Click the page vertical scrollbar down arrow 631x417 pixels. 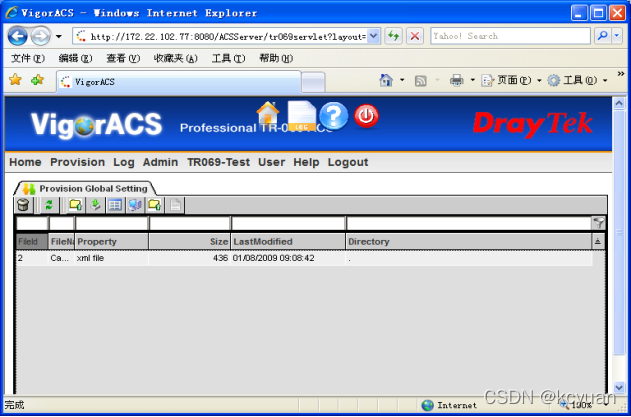point(619,387)
